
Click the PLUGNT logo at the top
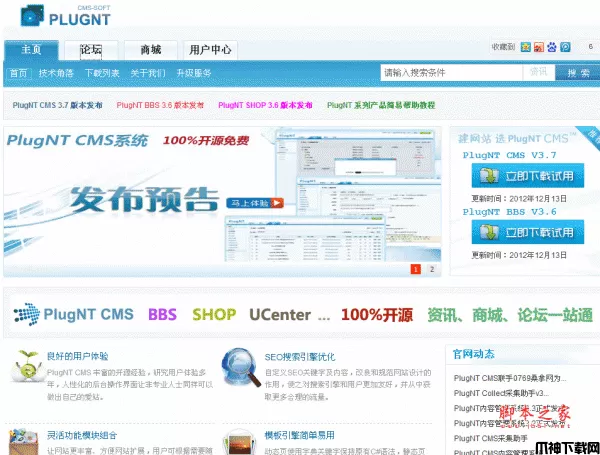[x=65, y=16]
